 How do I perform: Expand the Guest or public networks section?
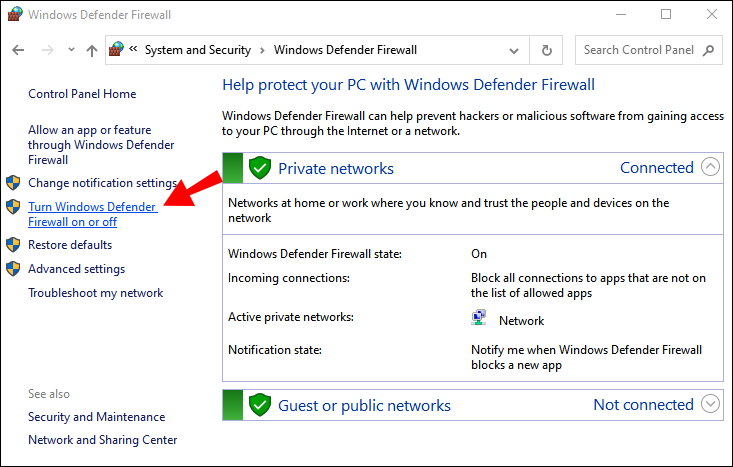tap(711, 405)
